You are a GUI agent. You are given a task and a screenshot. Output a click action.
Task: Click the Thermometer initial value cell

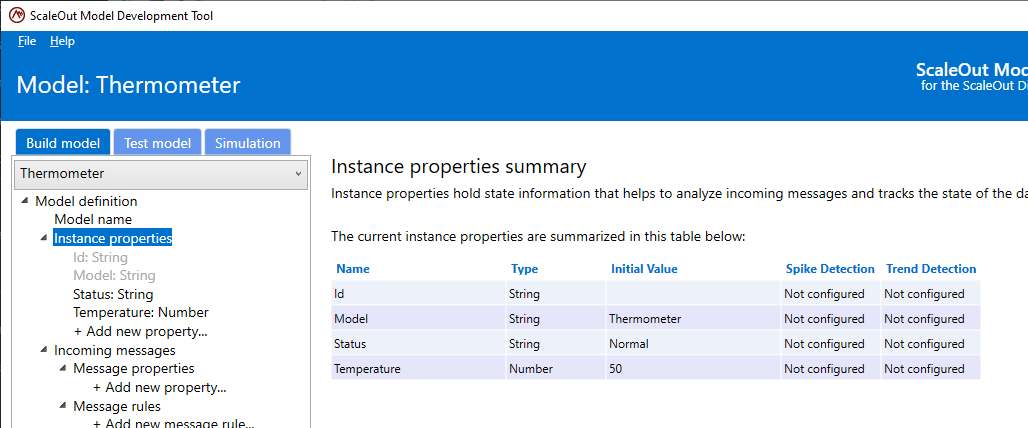click(693, 319)
